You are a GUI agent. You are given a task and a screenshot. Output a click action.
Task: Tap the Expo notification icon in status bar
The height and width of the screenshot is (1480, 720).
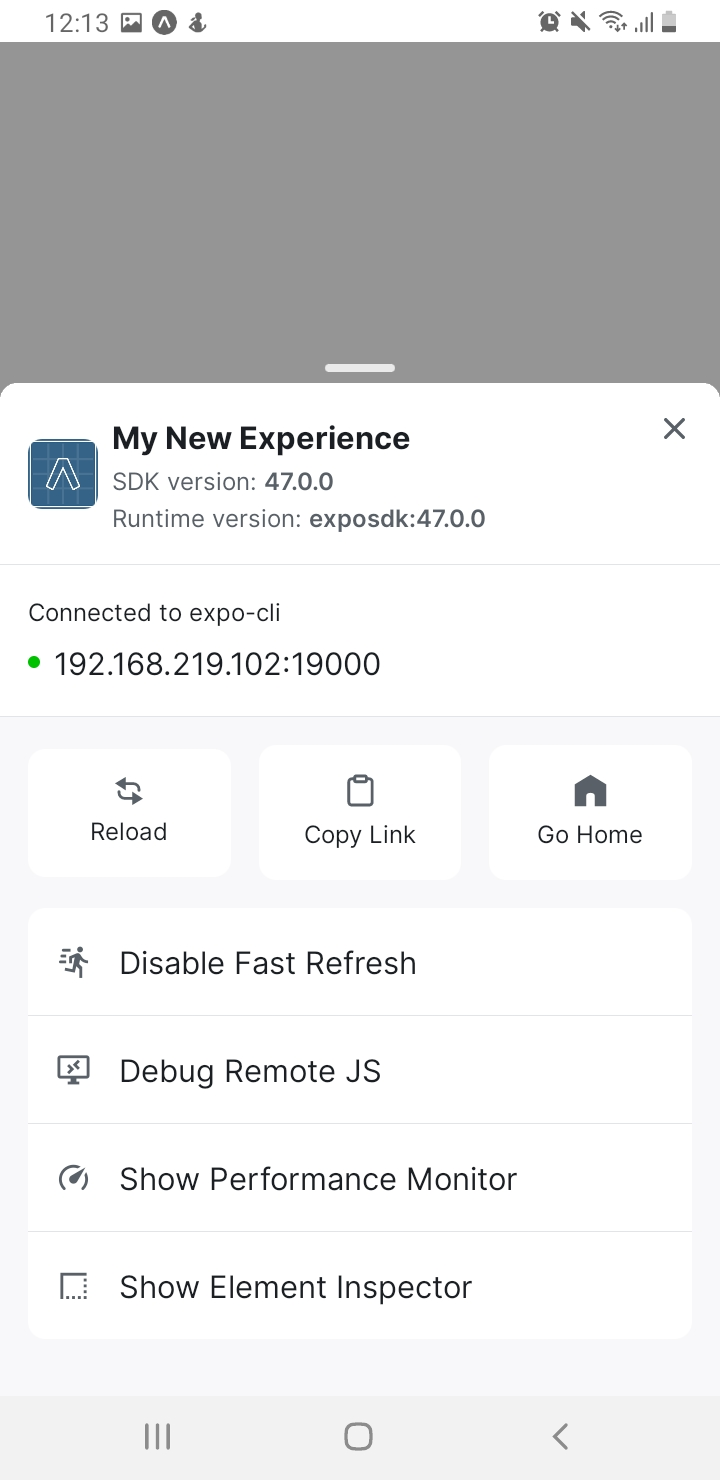164,22
